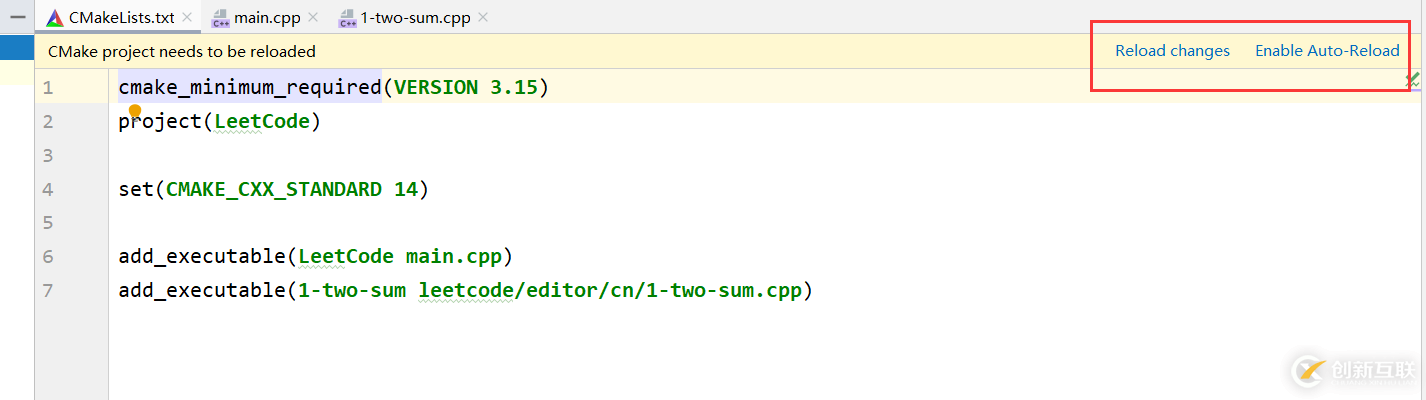The image size is (1426, 400).
Task: Select the CMakeLists.txt tab
Action: (121, 18)
